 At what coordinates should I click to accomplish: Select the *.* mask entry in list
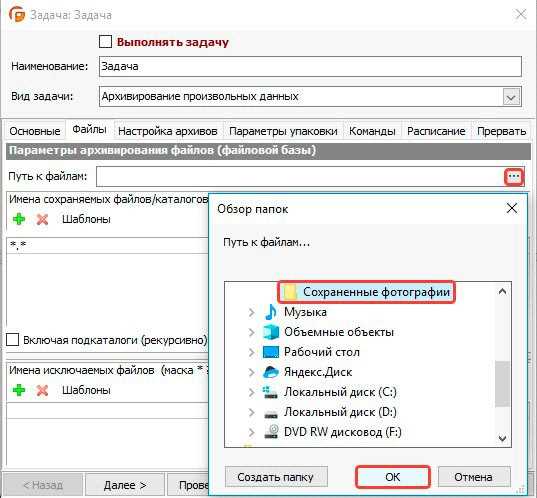coord(107,246)
